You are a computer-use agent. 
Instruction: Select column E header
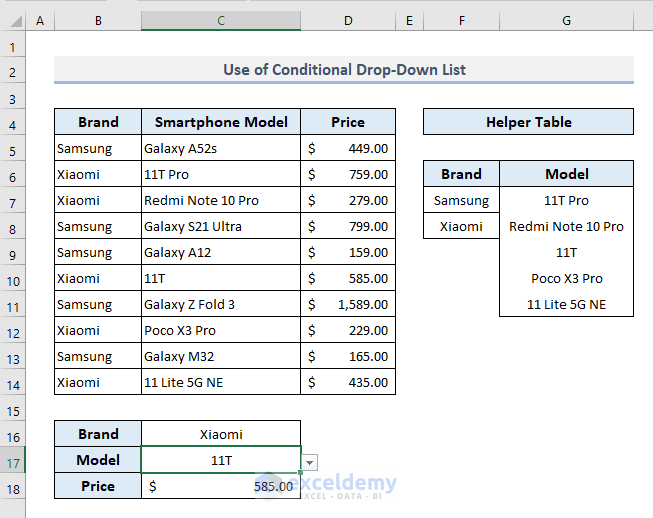click(409, 20)
